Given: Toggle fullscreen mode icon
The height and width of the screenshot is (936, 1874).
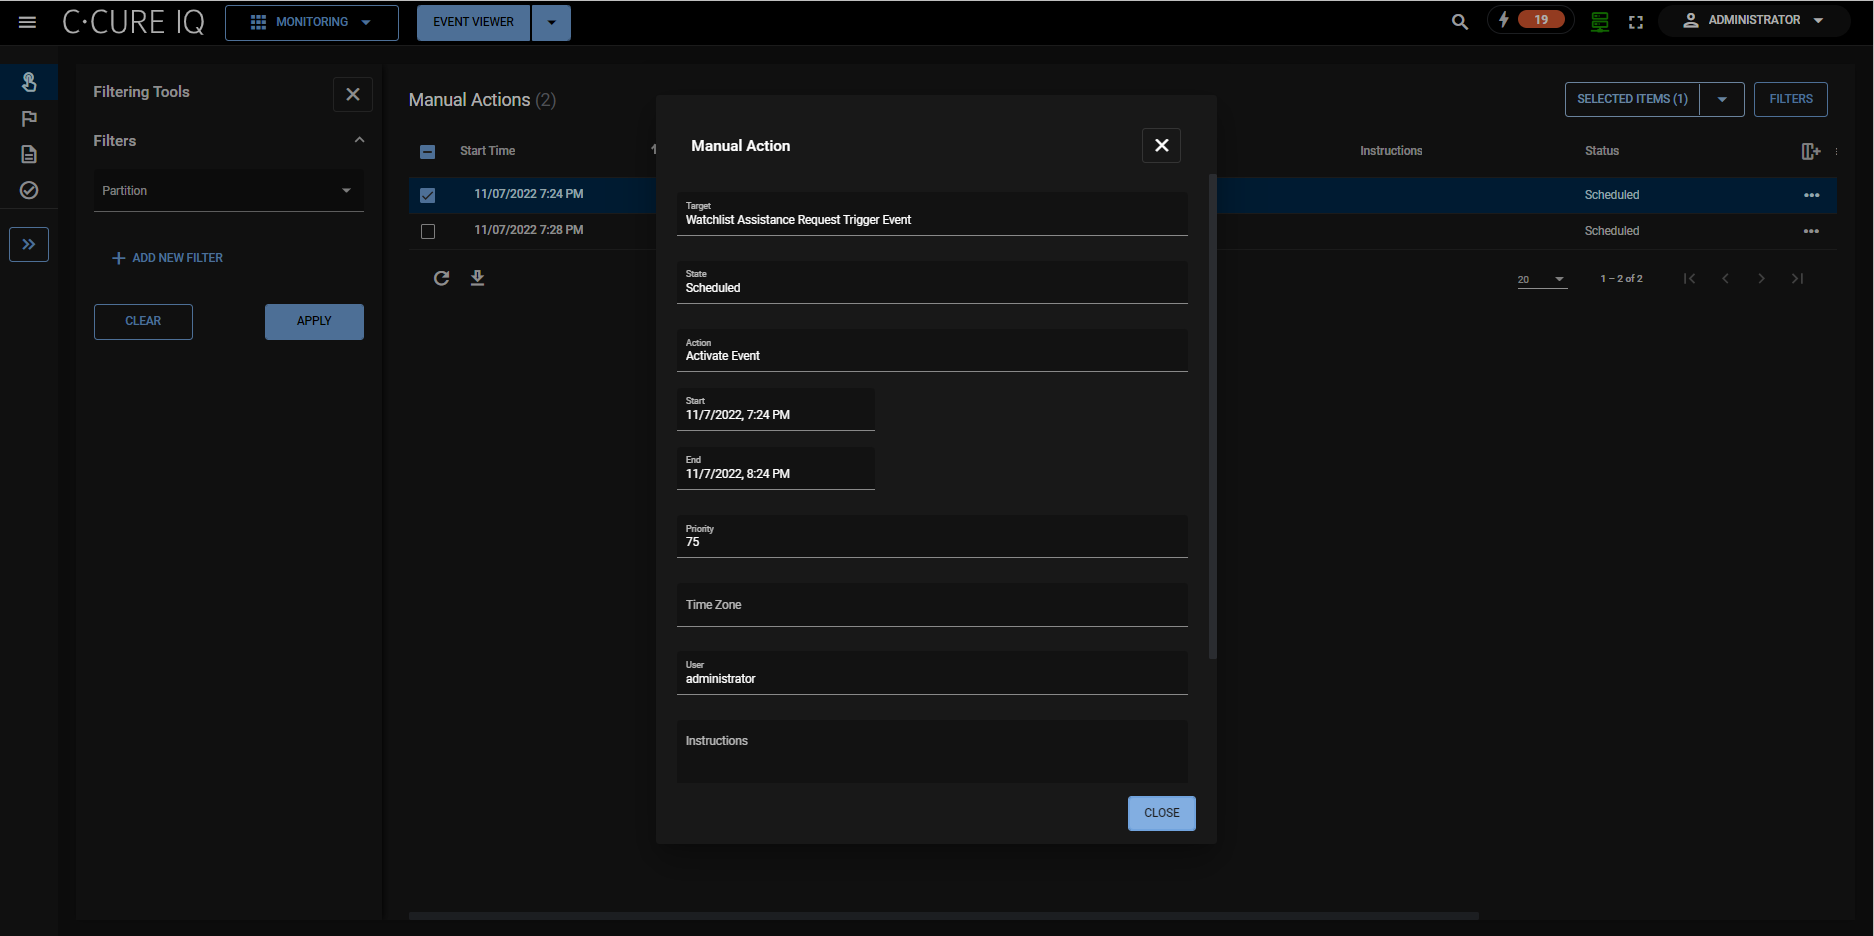Looking at the screenshot, I should point(1636,22).
